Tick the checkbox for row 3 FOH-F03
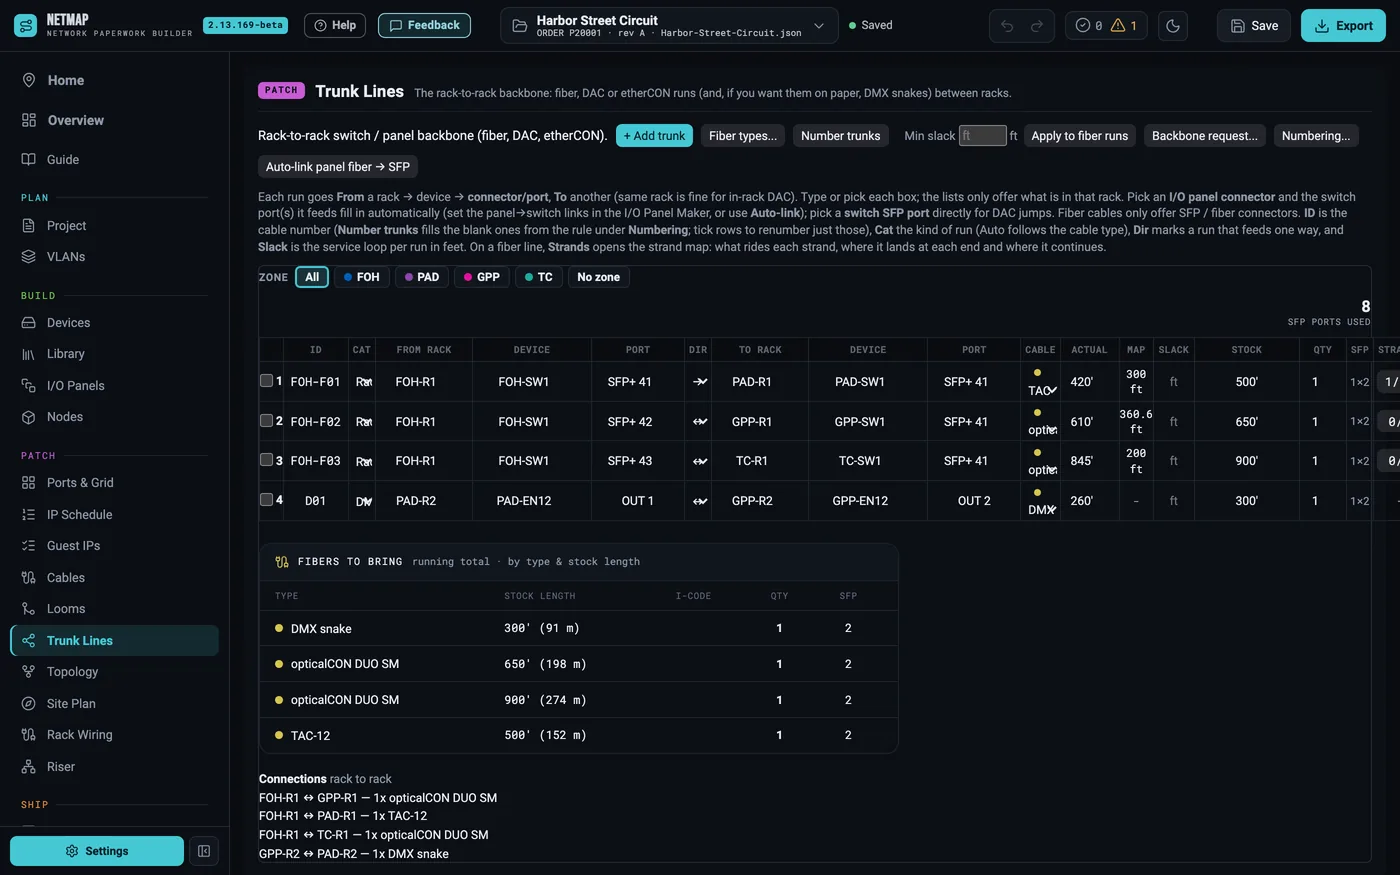 pos(266,460)
